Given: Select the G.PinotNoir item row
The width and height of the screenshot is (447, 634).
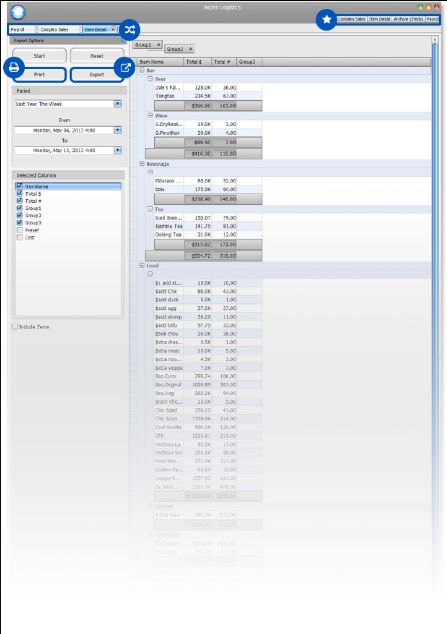Looking at the screenshot, I should [208, 133].
